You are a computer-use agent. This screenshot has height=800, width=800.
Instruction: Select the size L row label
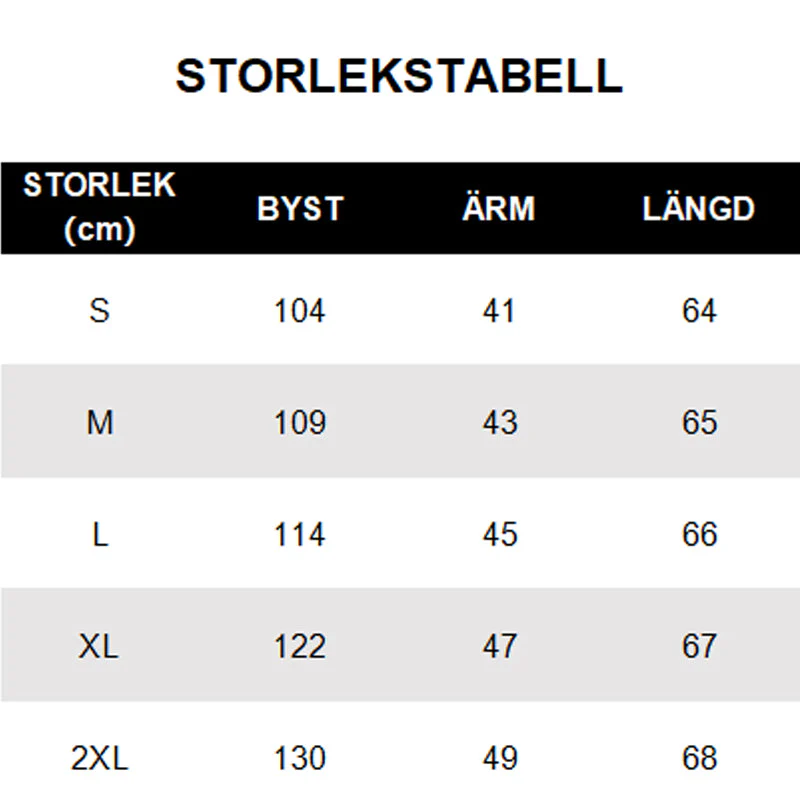[x=101, y=534]
